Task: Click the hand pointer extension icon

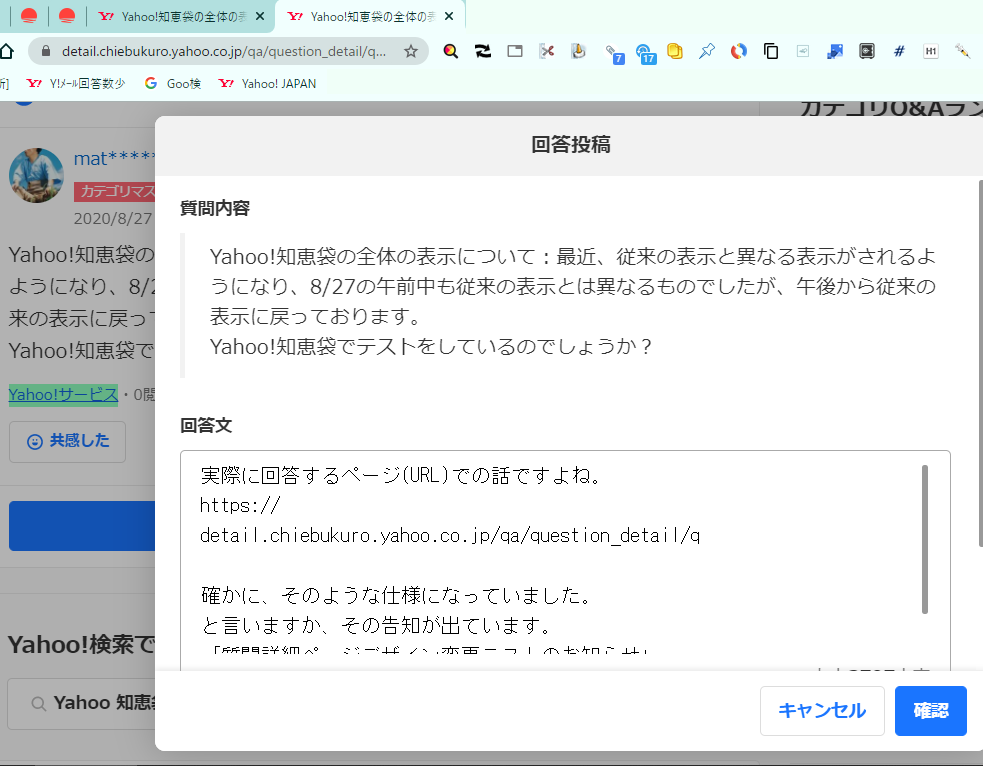Action: coord(579,51)
